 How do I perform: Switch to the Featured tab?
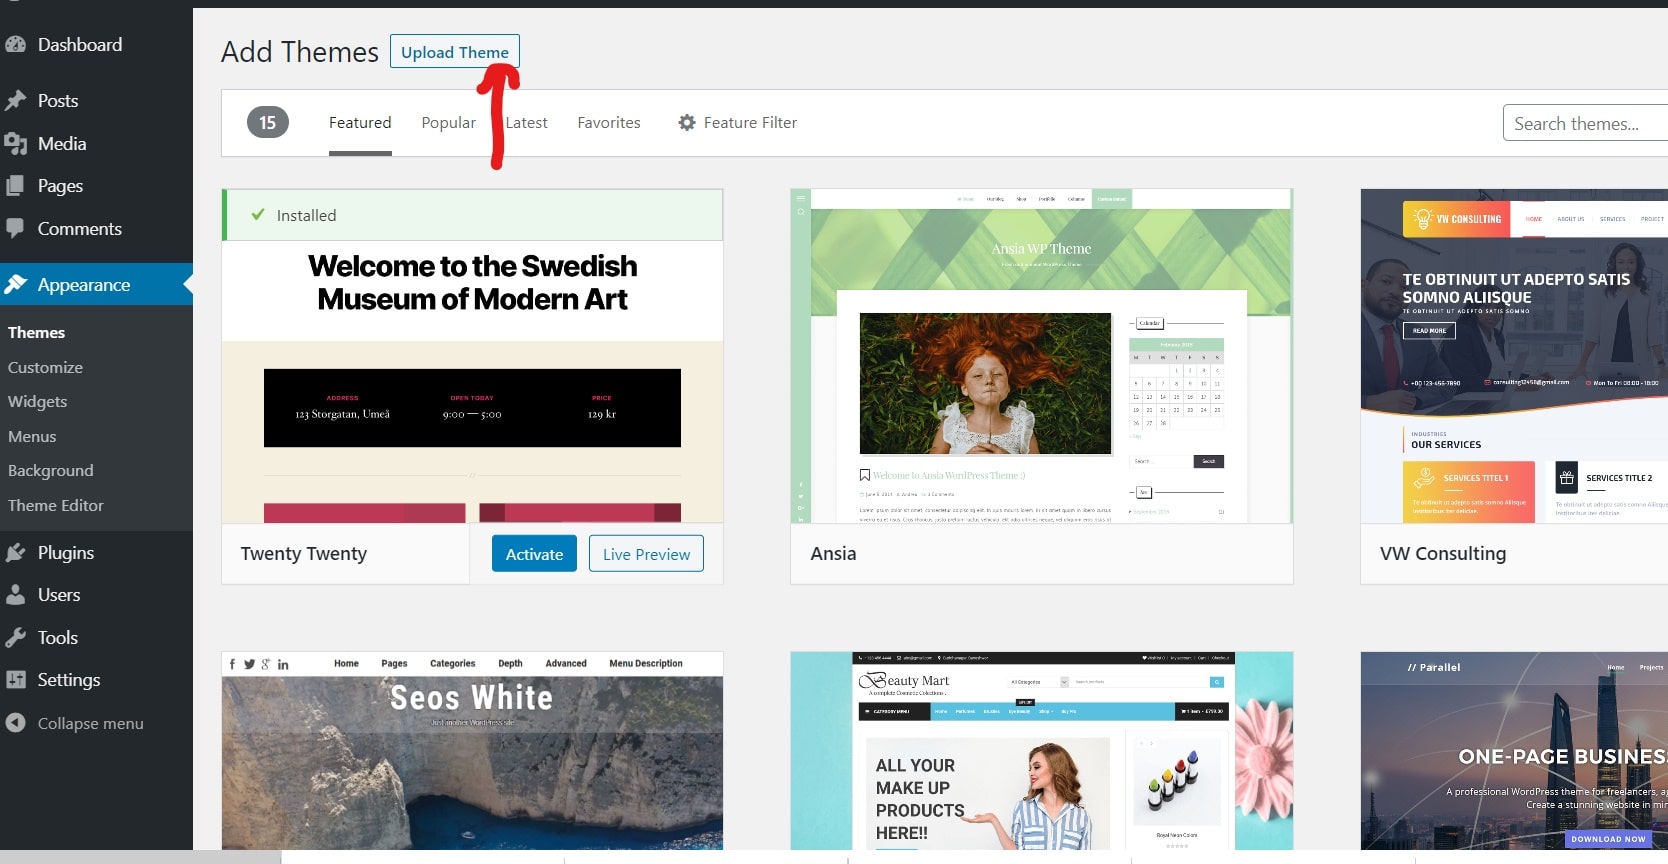tap(360, 123)
